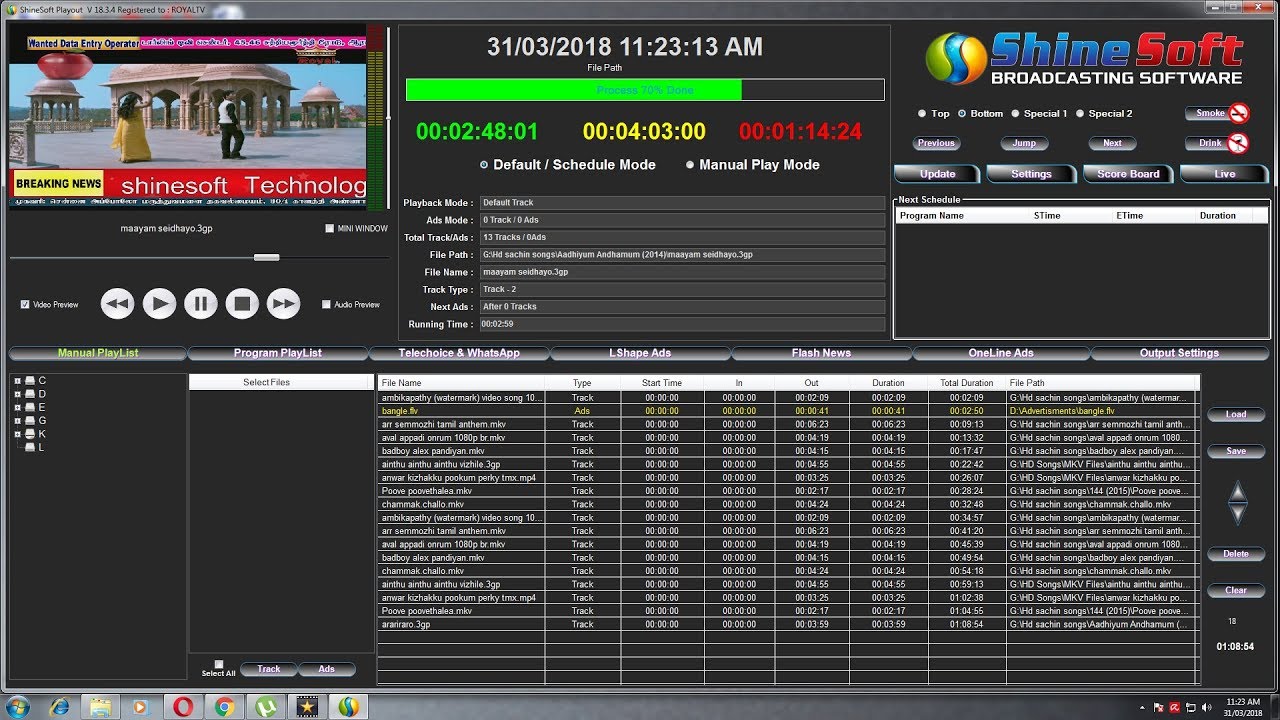Choose Default / Schedule Mode
Viewport: 1280px width, 720px height.
point(484,165)
